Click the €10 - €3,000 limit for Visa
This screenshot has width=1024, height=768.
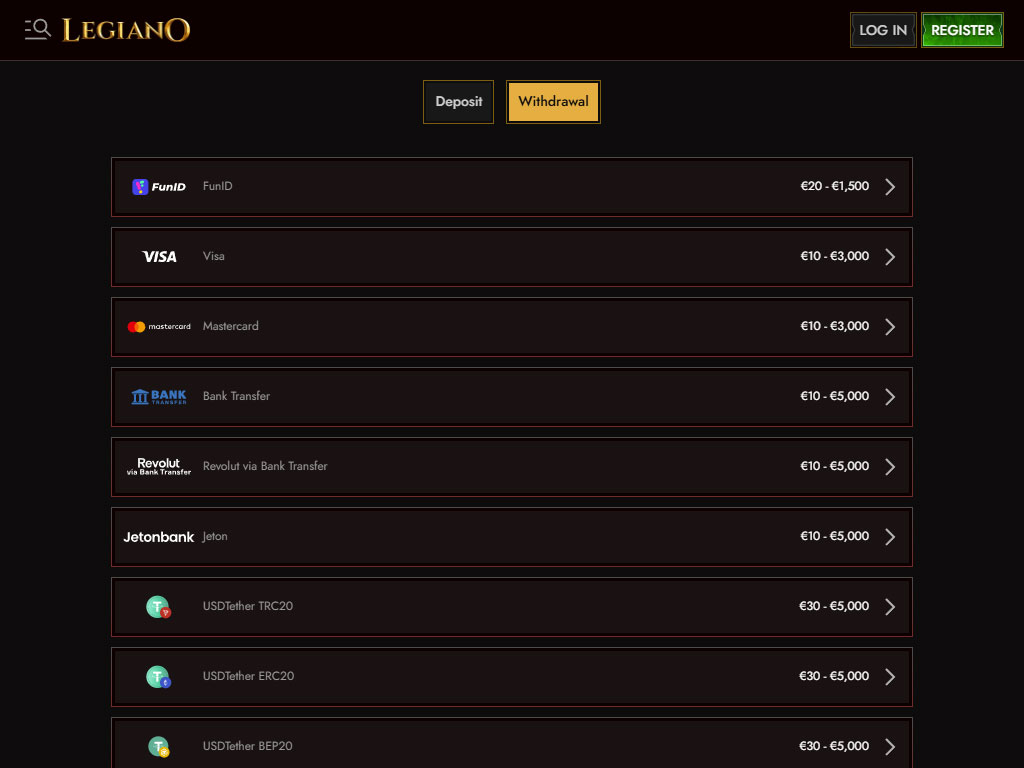point(835,256)
